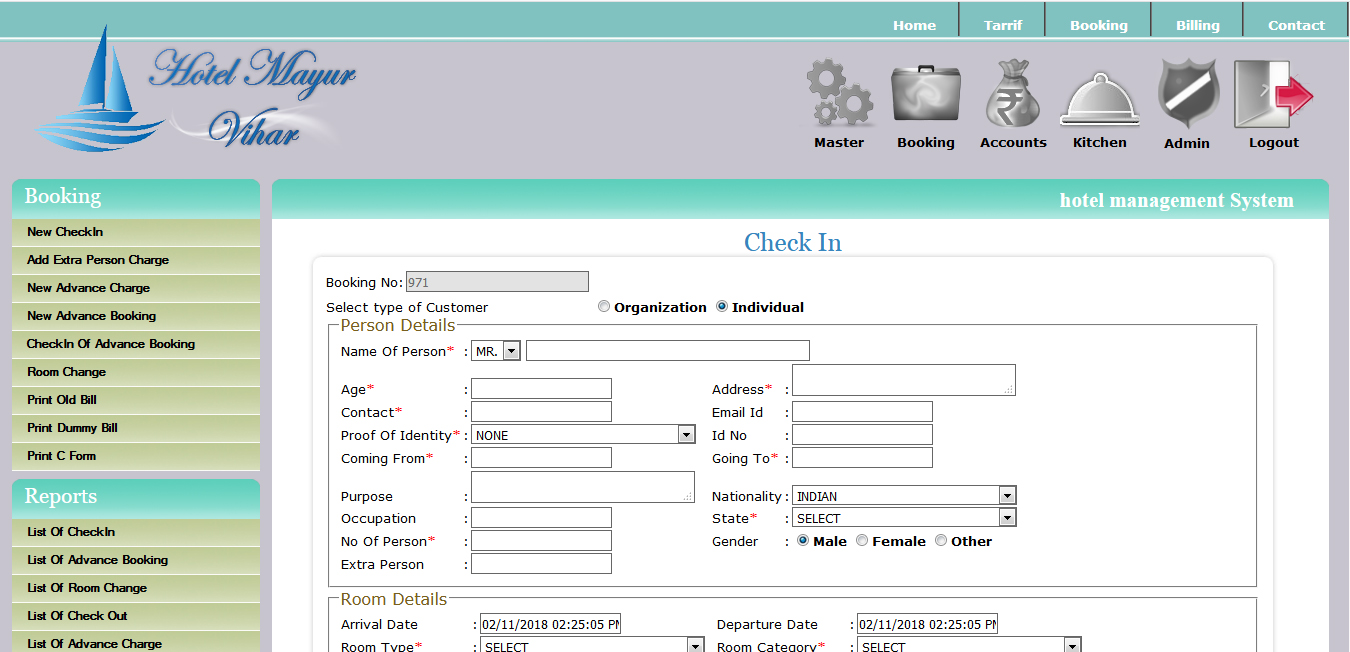Open the Room Category dropdown
Image resolution: width=1350 pixels, height=652 pixels.
(x=969, y=646)
